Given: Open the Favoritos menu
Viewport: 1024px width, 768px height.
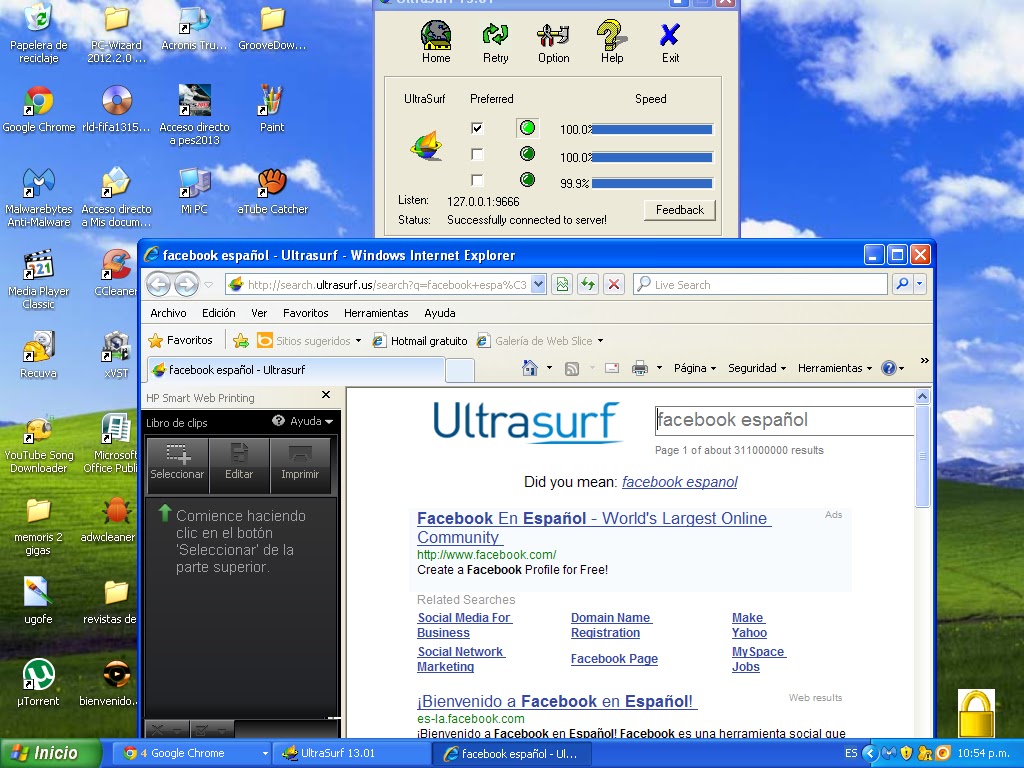Looking at the screenshot, I should 306,313.
